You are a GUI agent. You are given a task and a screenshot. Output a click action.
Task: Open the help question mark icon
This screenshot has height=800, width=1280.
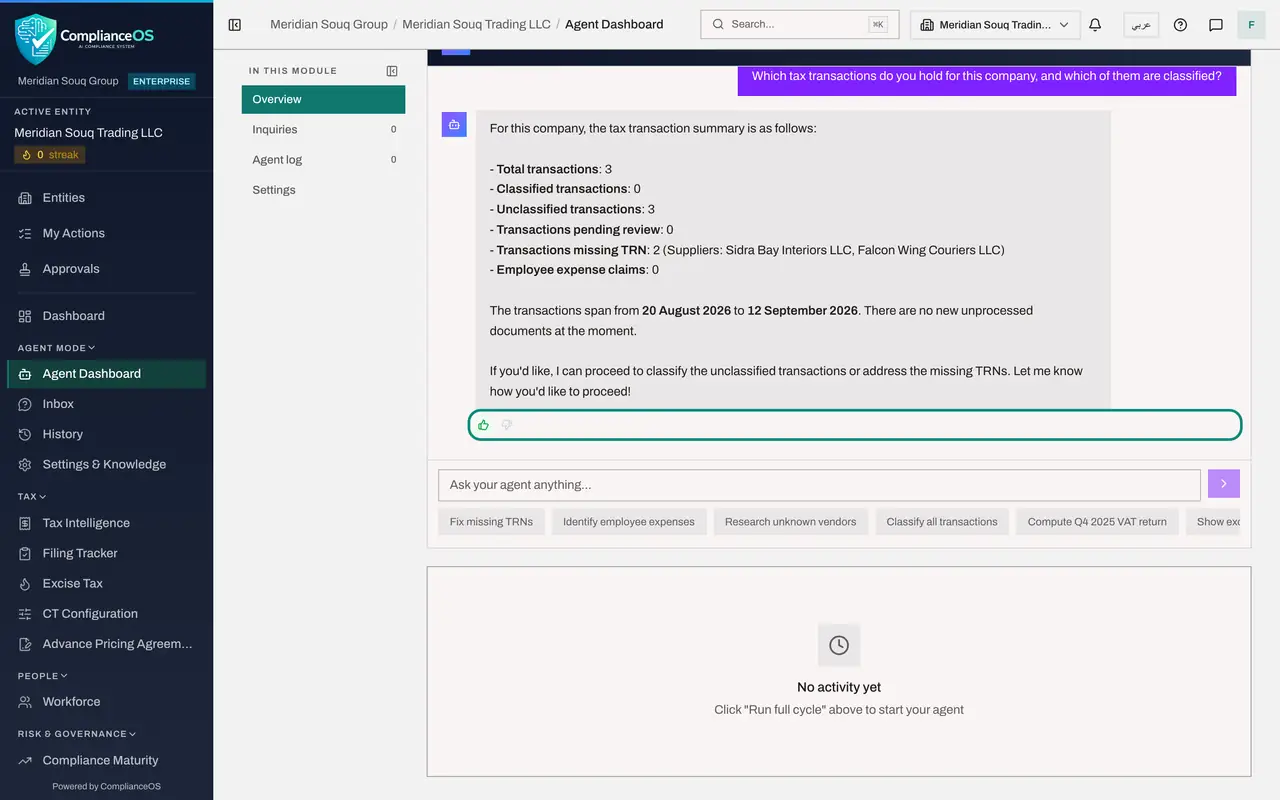click(1180, 24)
